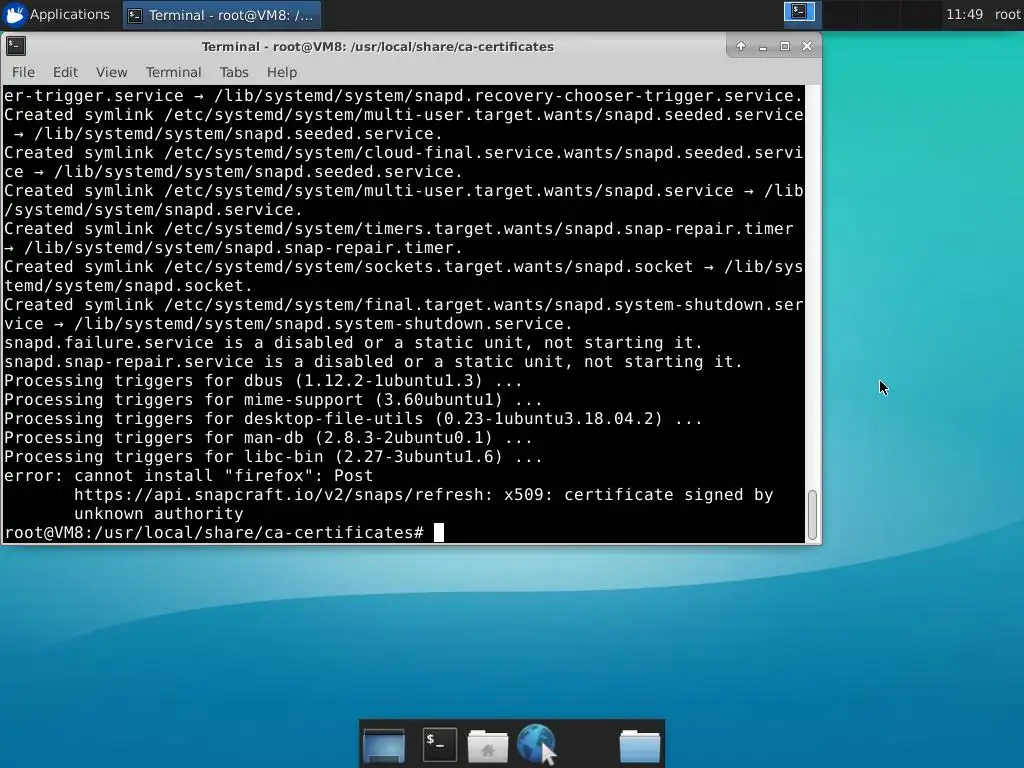Click 'Processing triggers for desktop-file-utils' line
Image resolution: width=1024 pixels, height=768 pixels.
click(353, 419)
